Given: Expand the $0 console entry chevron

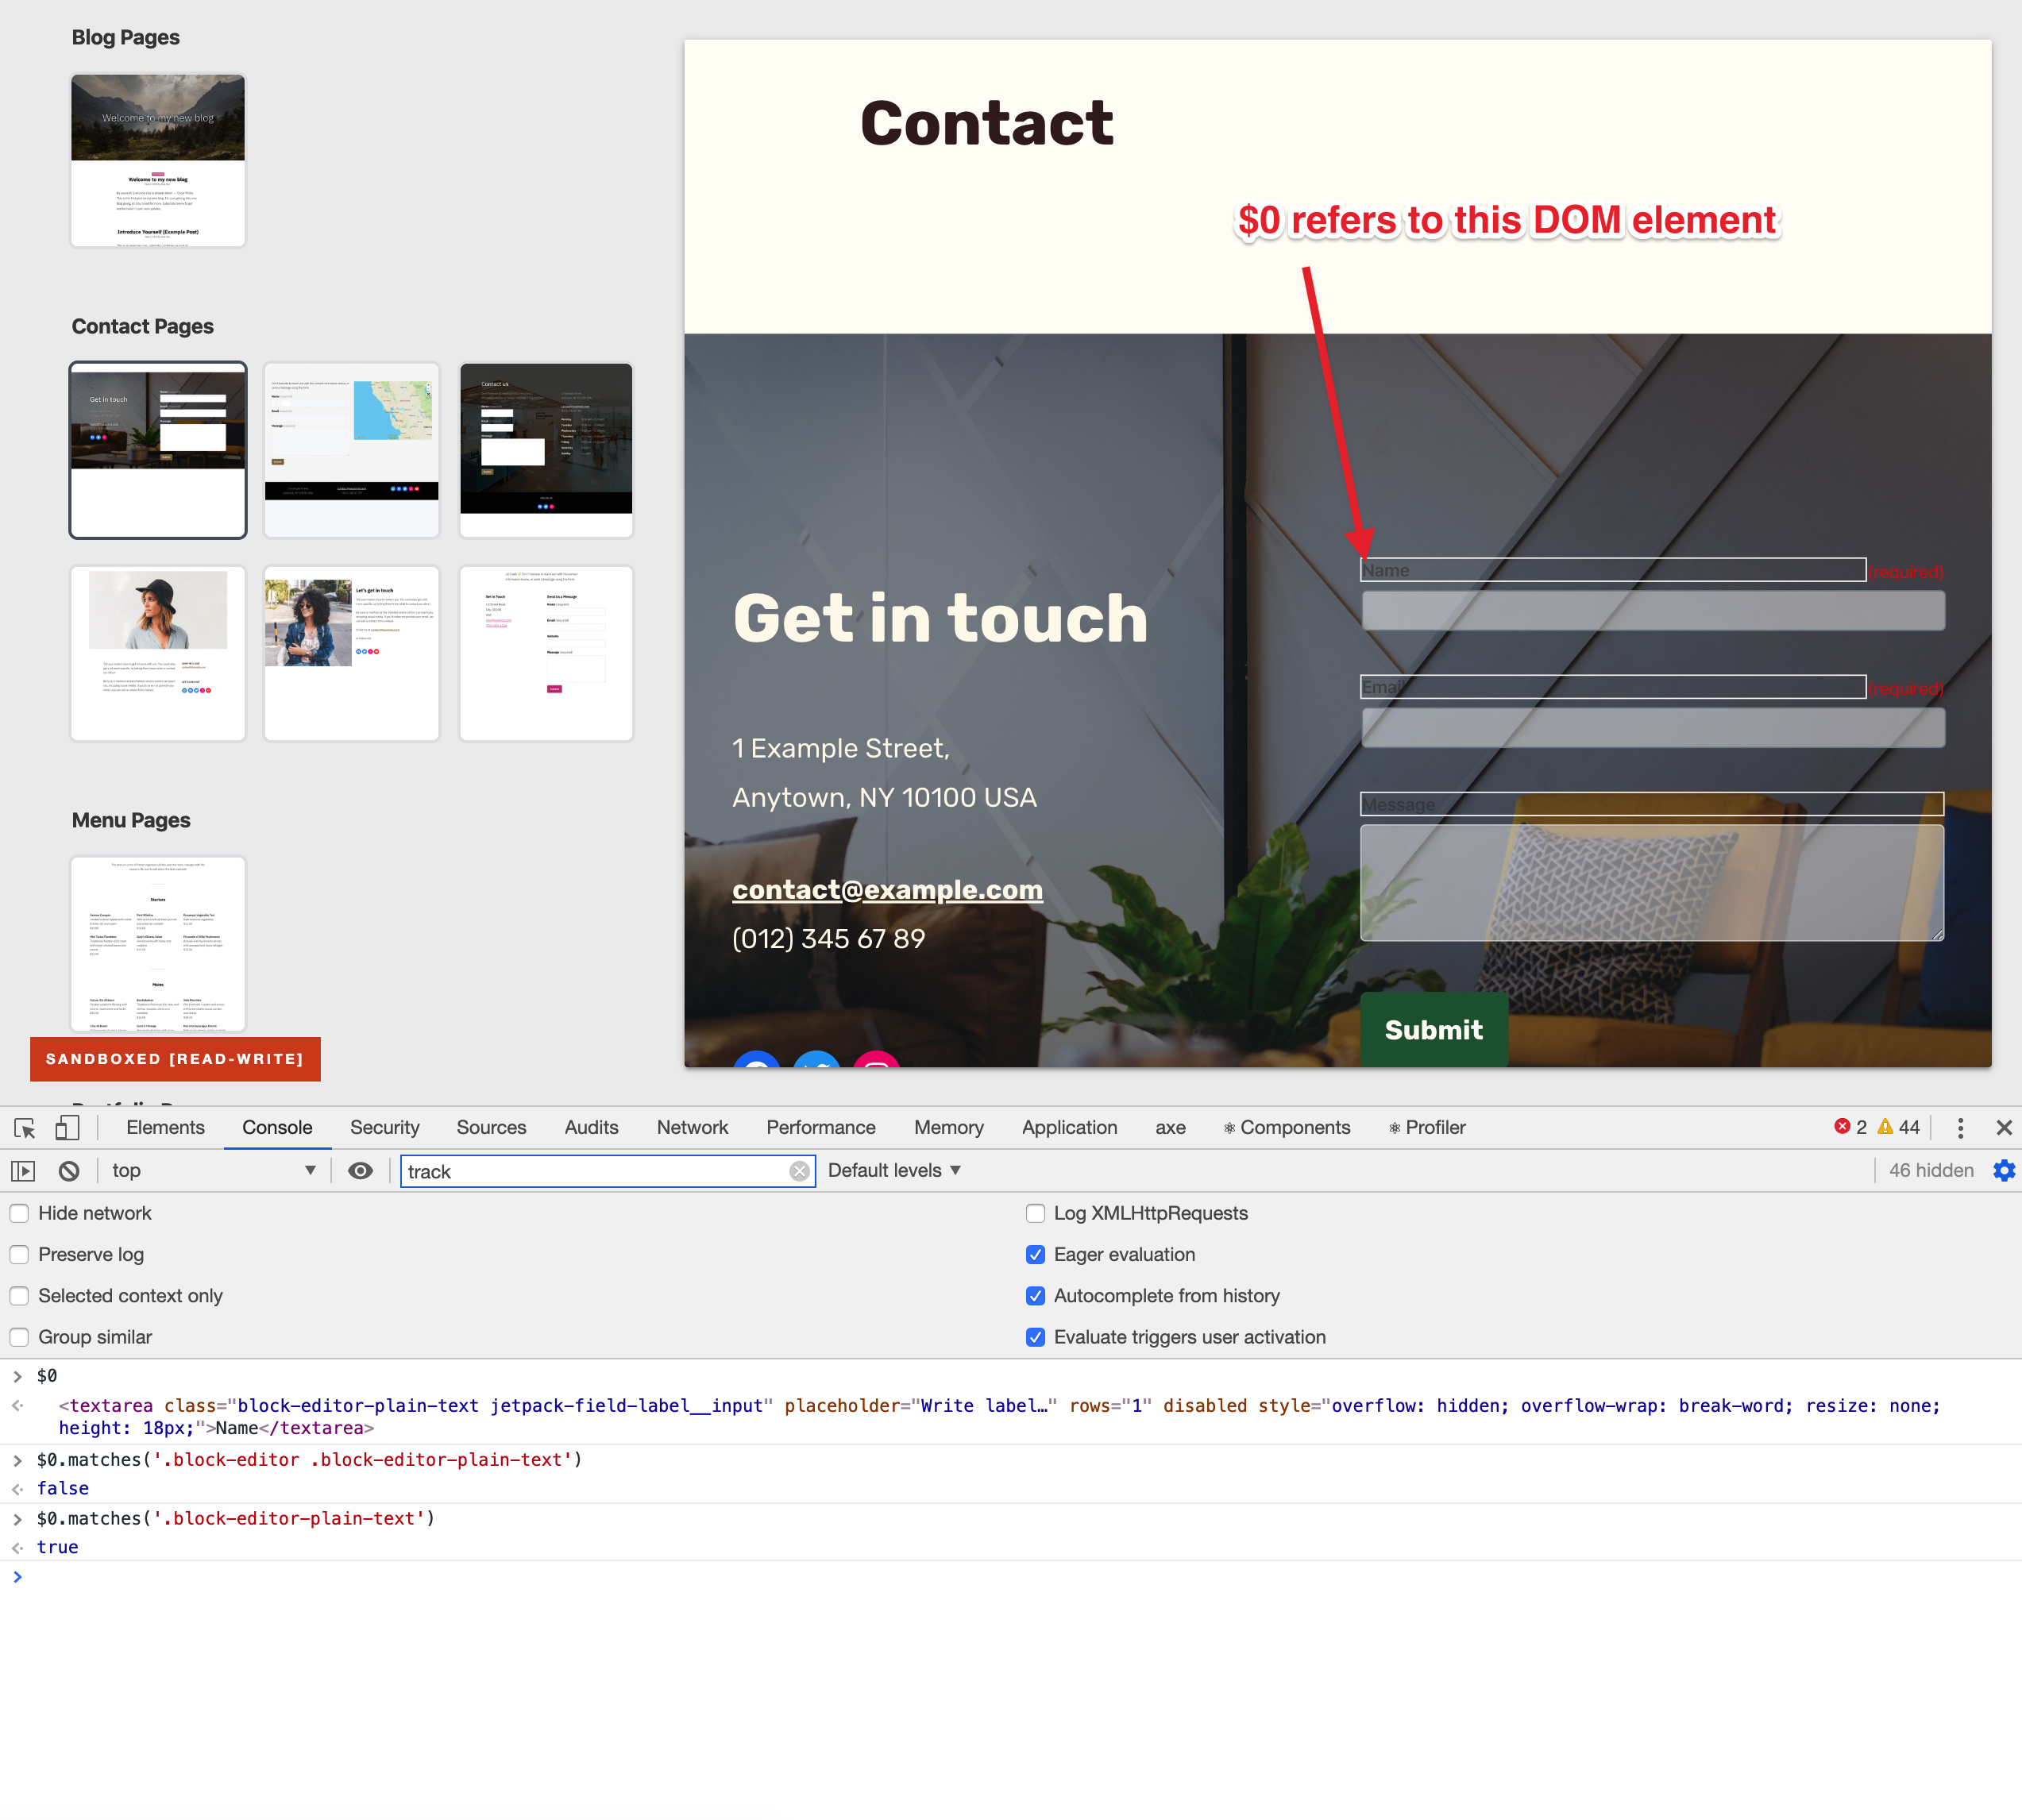Looking at the screenshot, I should [17, 1377].
